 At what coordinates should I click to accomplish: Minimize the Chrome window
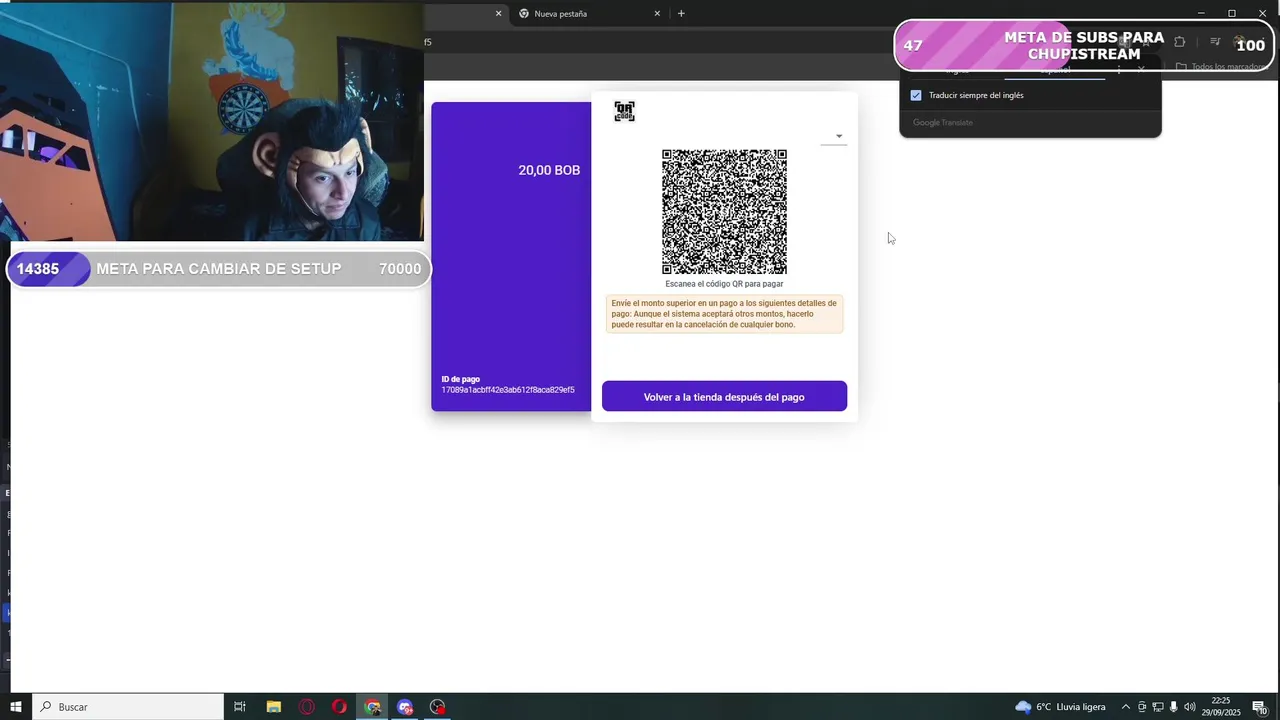point(1201,13)
